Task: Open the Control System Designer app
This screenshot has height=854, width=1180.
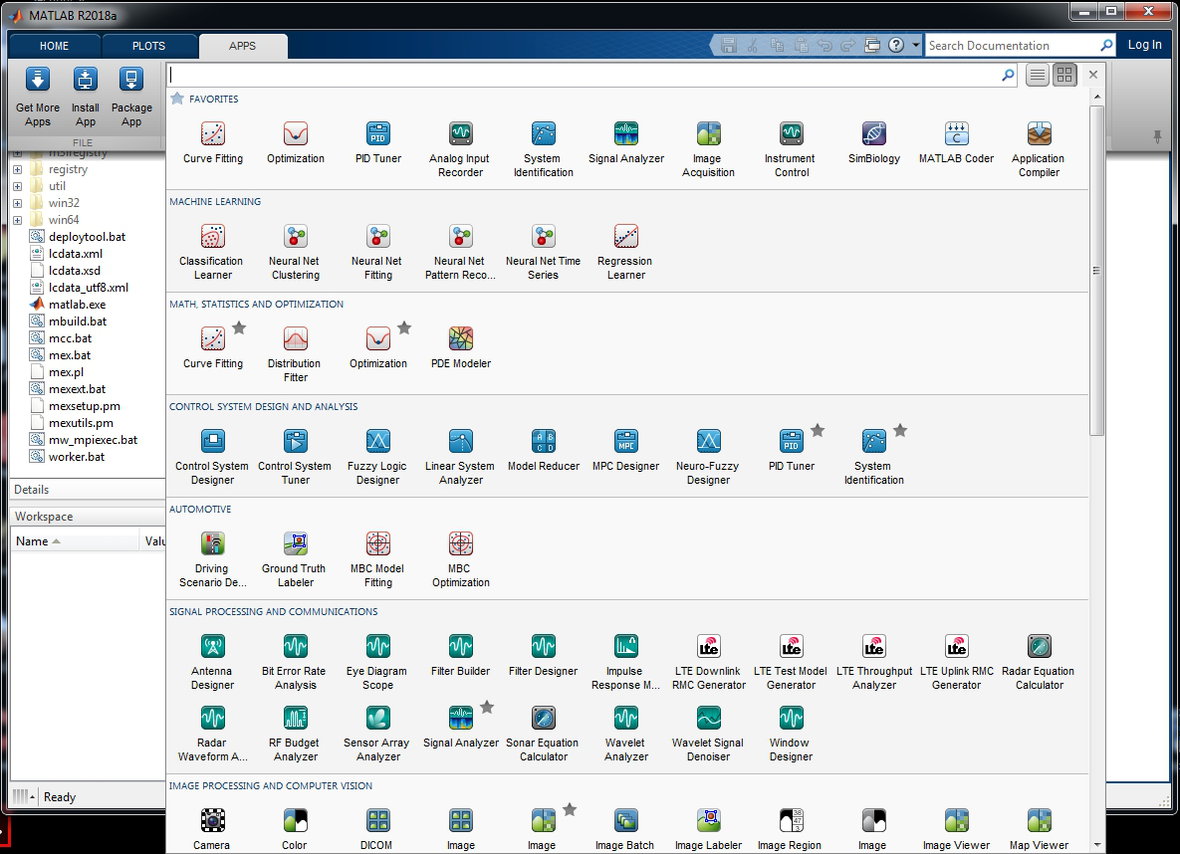Action: (212, 457)
